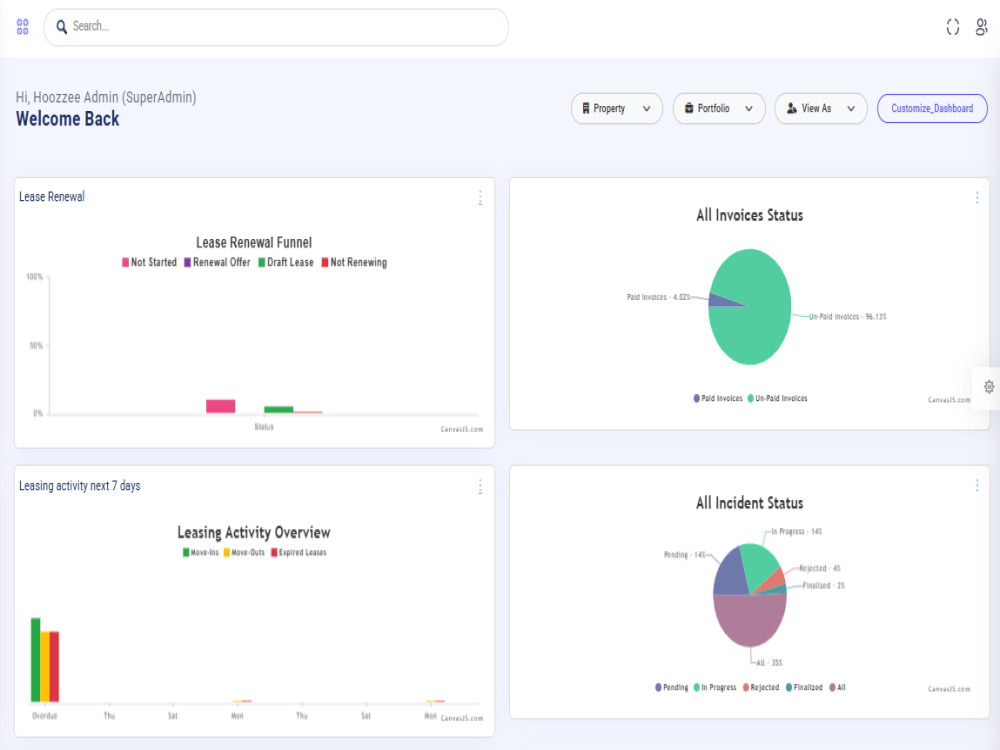Click the Overdue axis label

coord(45,716)
